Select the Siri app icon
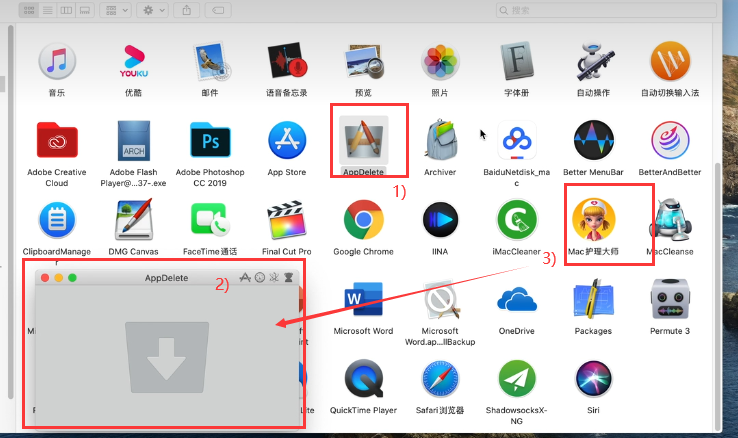The height and width of the screenshot is (438, 738). coord(594,379)
